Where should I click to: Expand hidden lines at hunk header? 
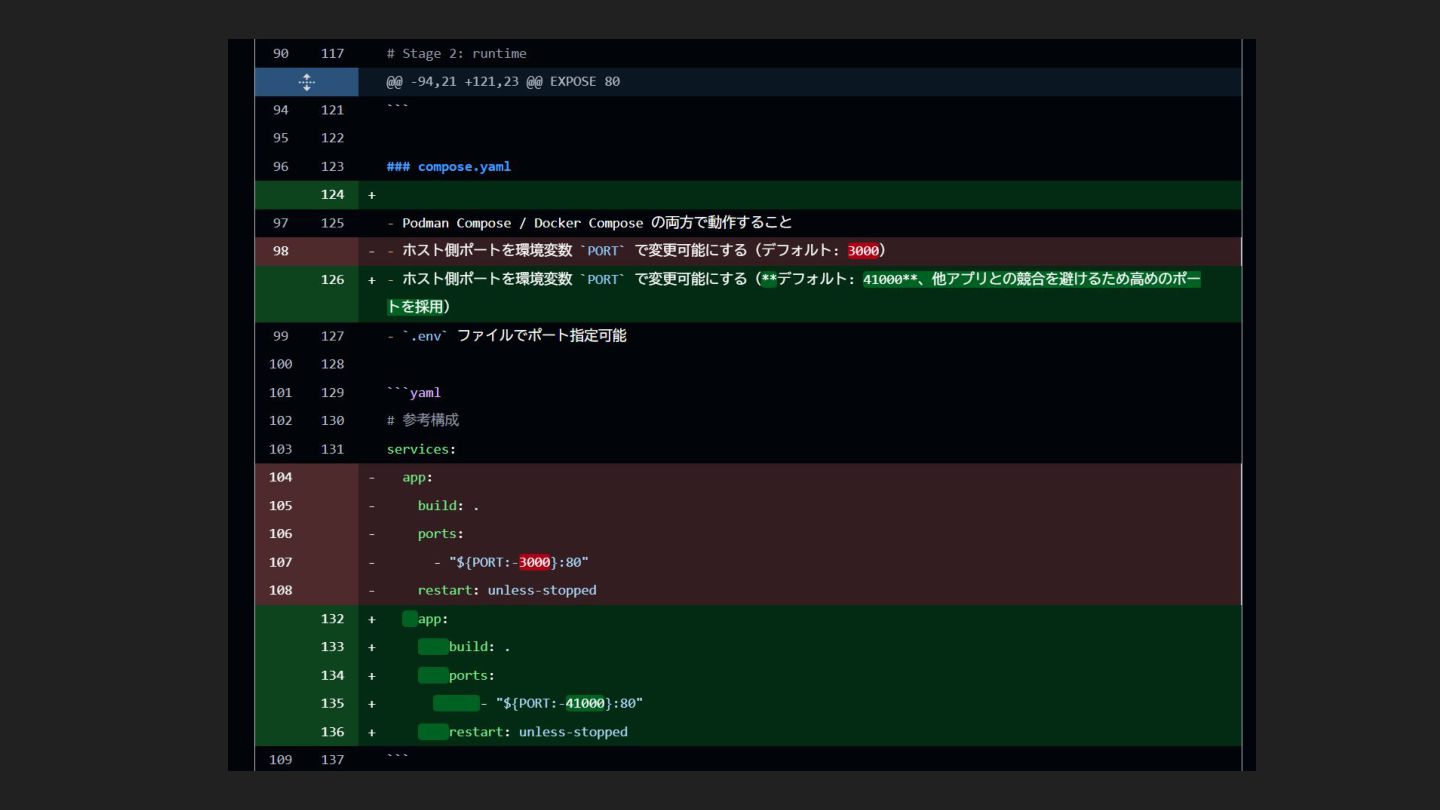pos(307,82)
